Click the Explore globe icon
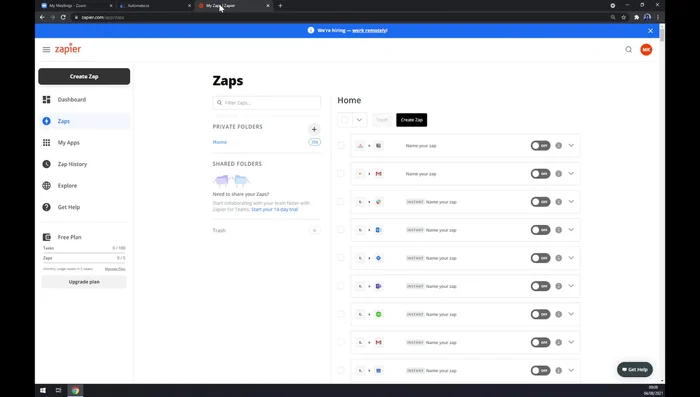 coord(46,185)
